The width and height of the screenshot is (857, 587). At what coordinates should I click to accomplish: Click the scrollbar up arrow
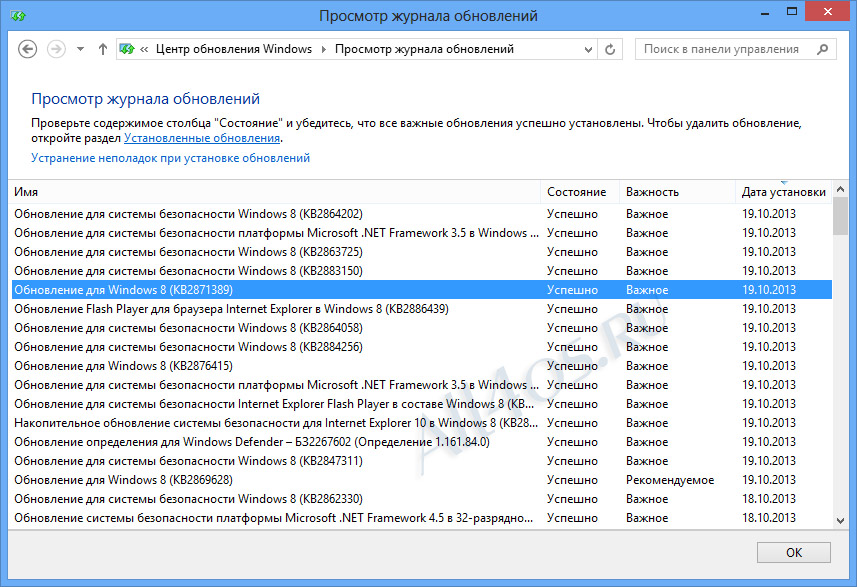point(841,189)
